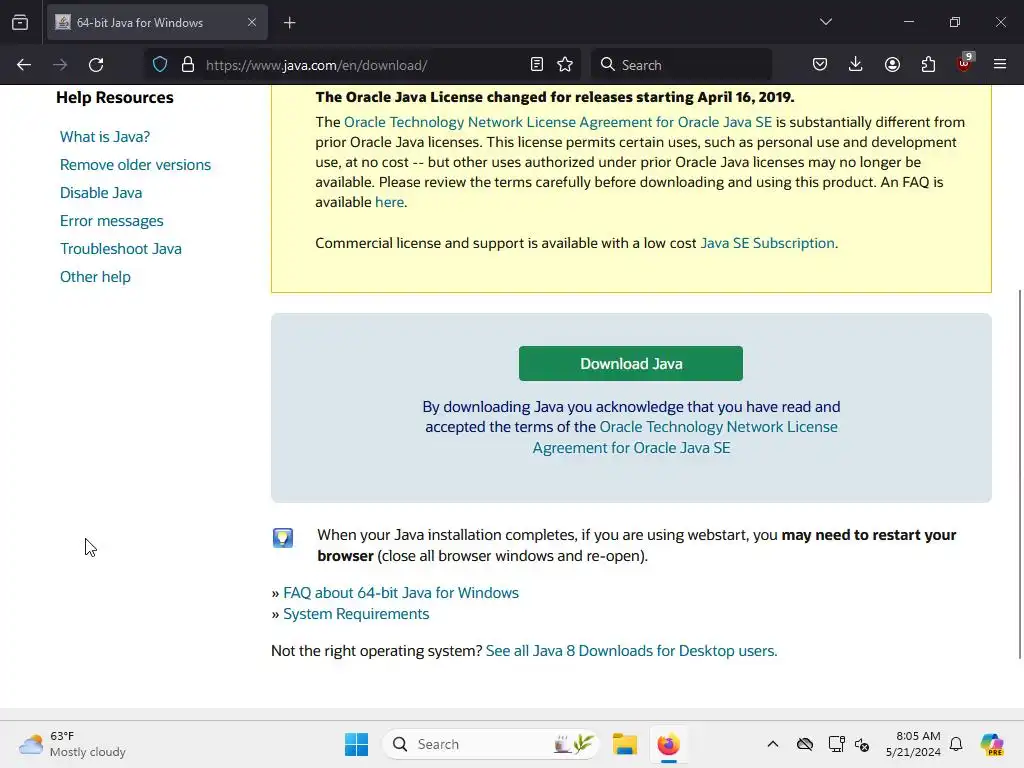View site security padlock info
The height and width of the screenshot is (768, 1024).
(188, 65)
